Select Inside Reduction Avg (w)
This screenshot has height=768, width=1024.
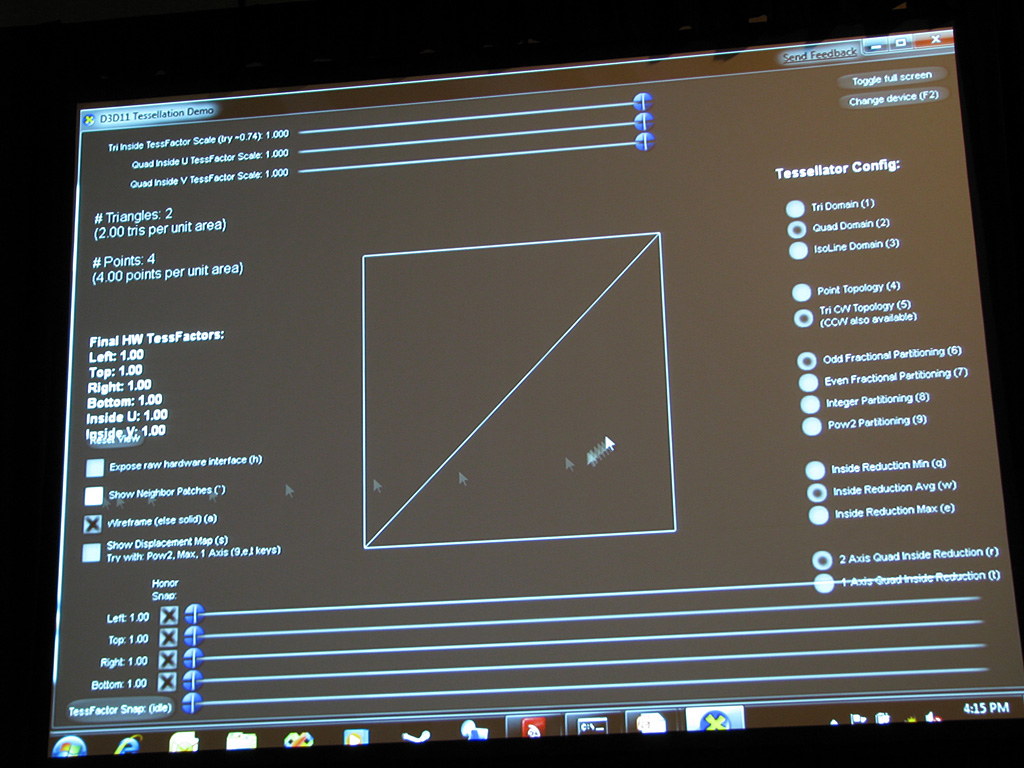click(816, 492)
